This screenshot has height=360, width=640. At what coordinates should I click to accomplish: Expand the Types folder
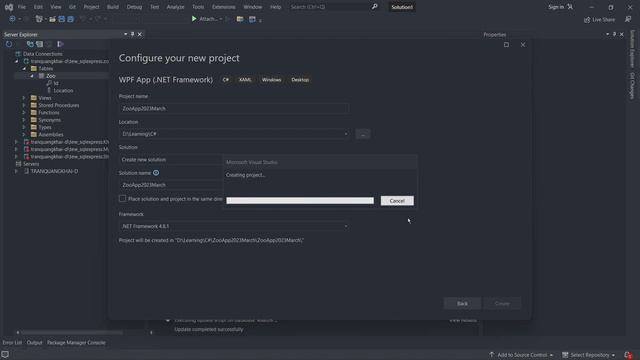24,127
